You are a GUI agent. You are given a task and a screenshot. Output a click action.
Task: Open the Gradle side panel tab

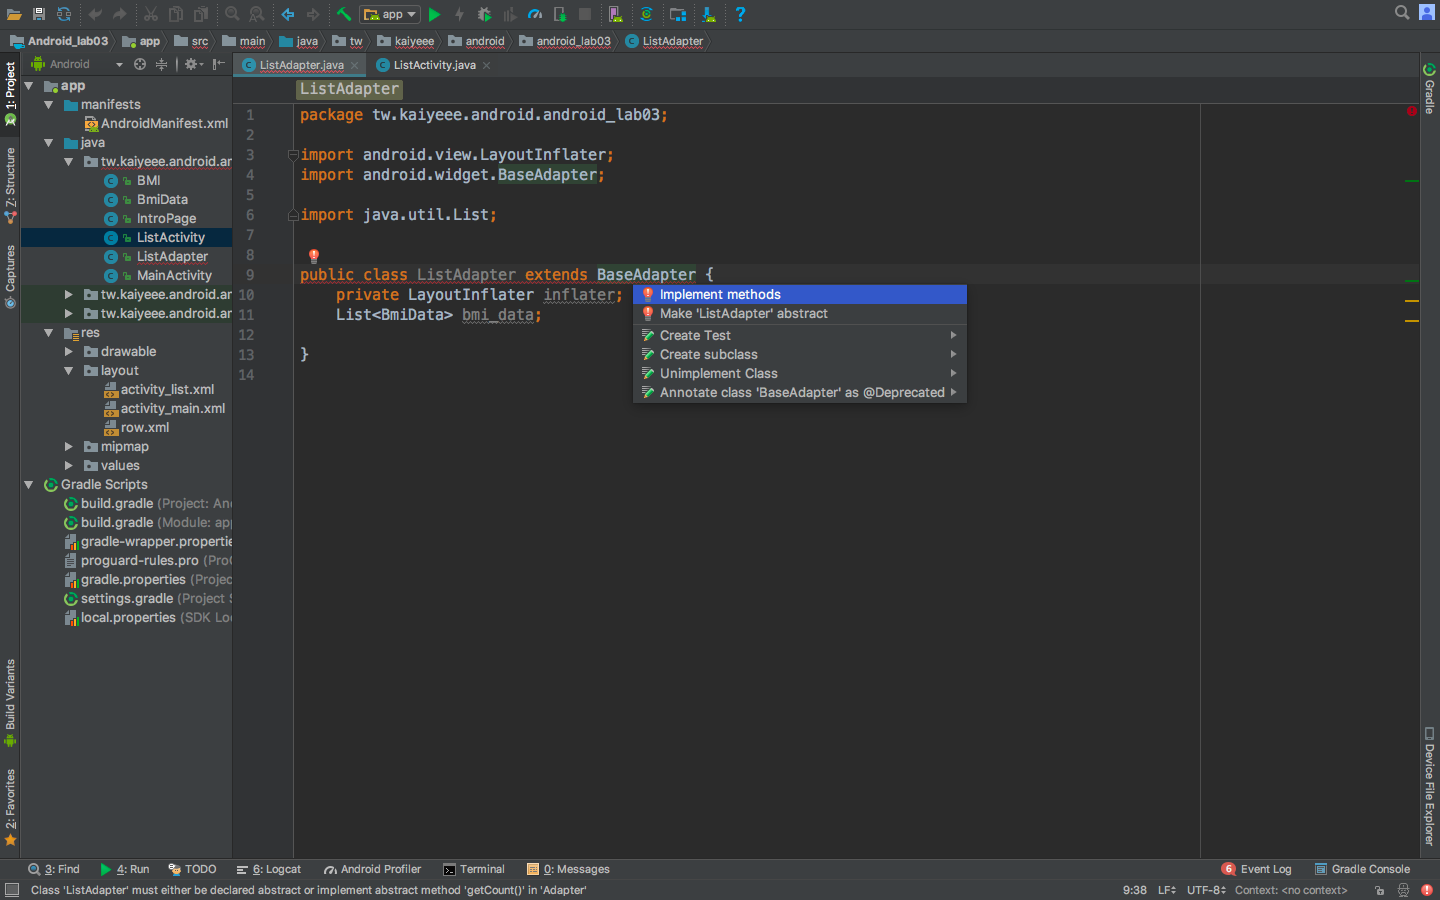(x=1430, y=89)
